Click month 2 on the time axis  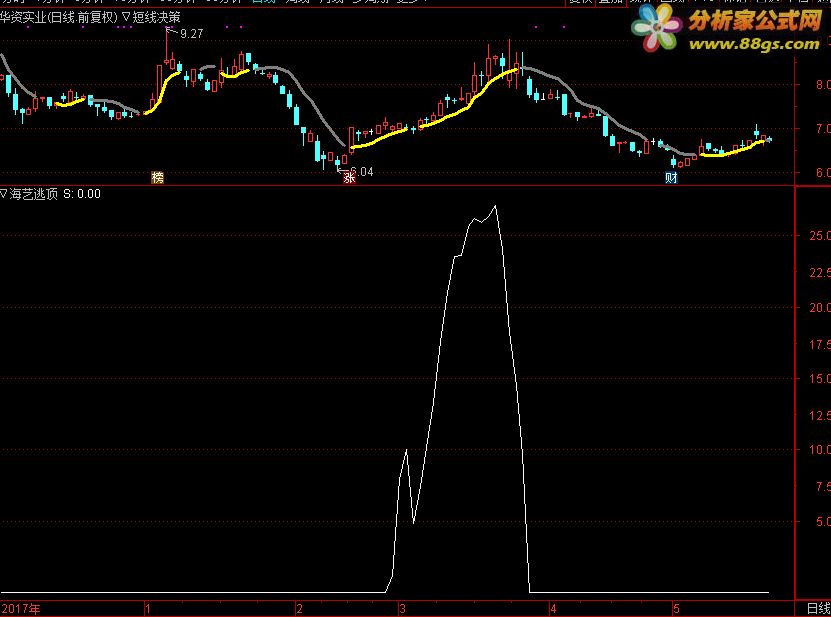pyautogui.click(x=299, y=609)
